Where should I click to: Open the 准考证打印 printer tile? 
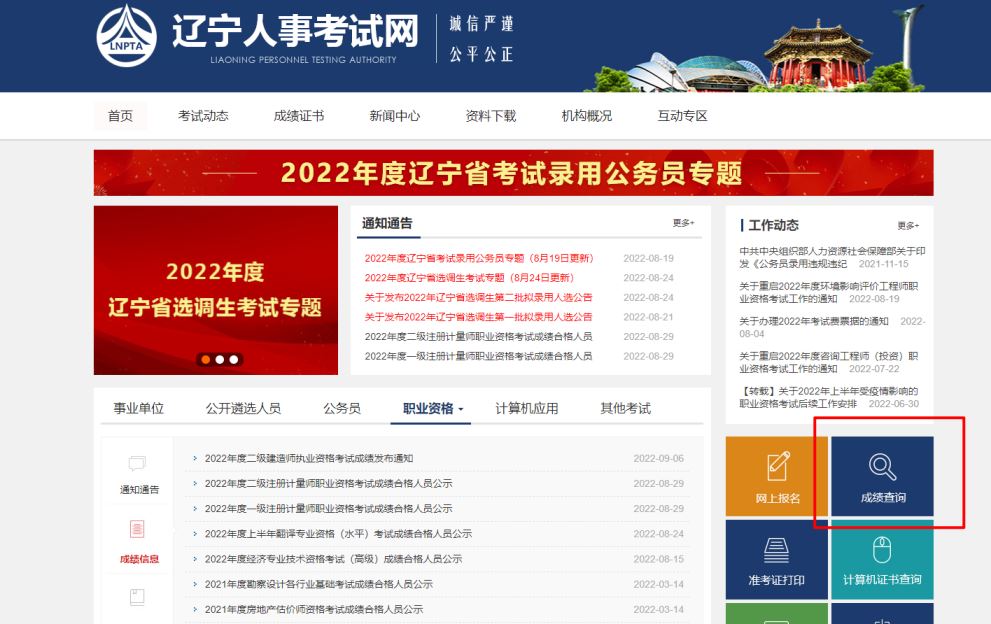click(x=776, y=559)
